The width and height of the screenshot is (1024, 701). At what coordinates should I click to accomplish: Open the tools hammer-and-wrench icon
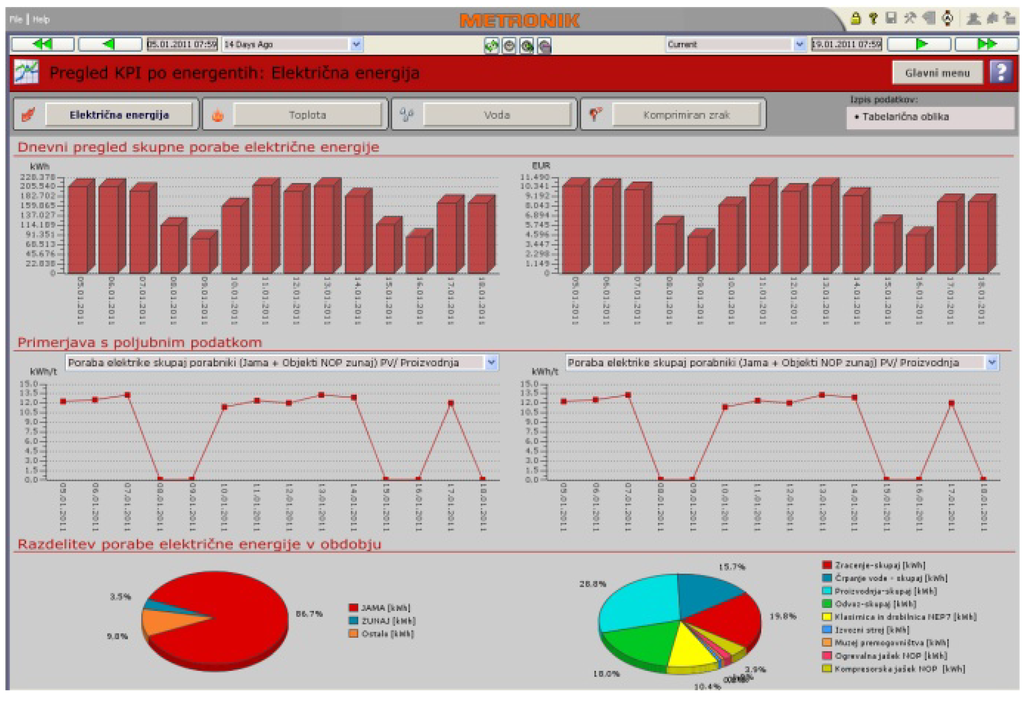[x=909, y=18]
